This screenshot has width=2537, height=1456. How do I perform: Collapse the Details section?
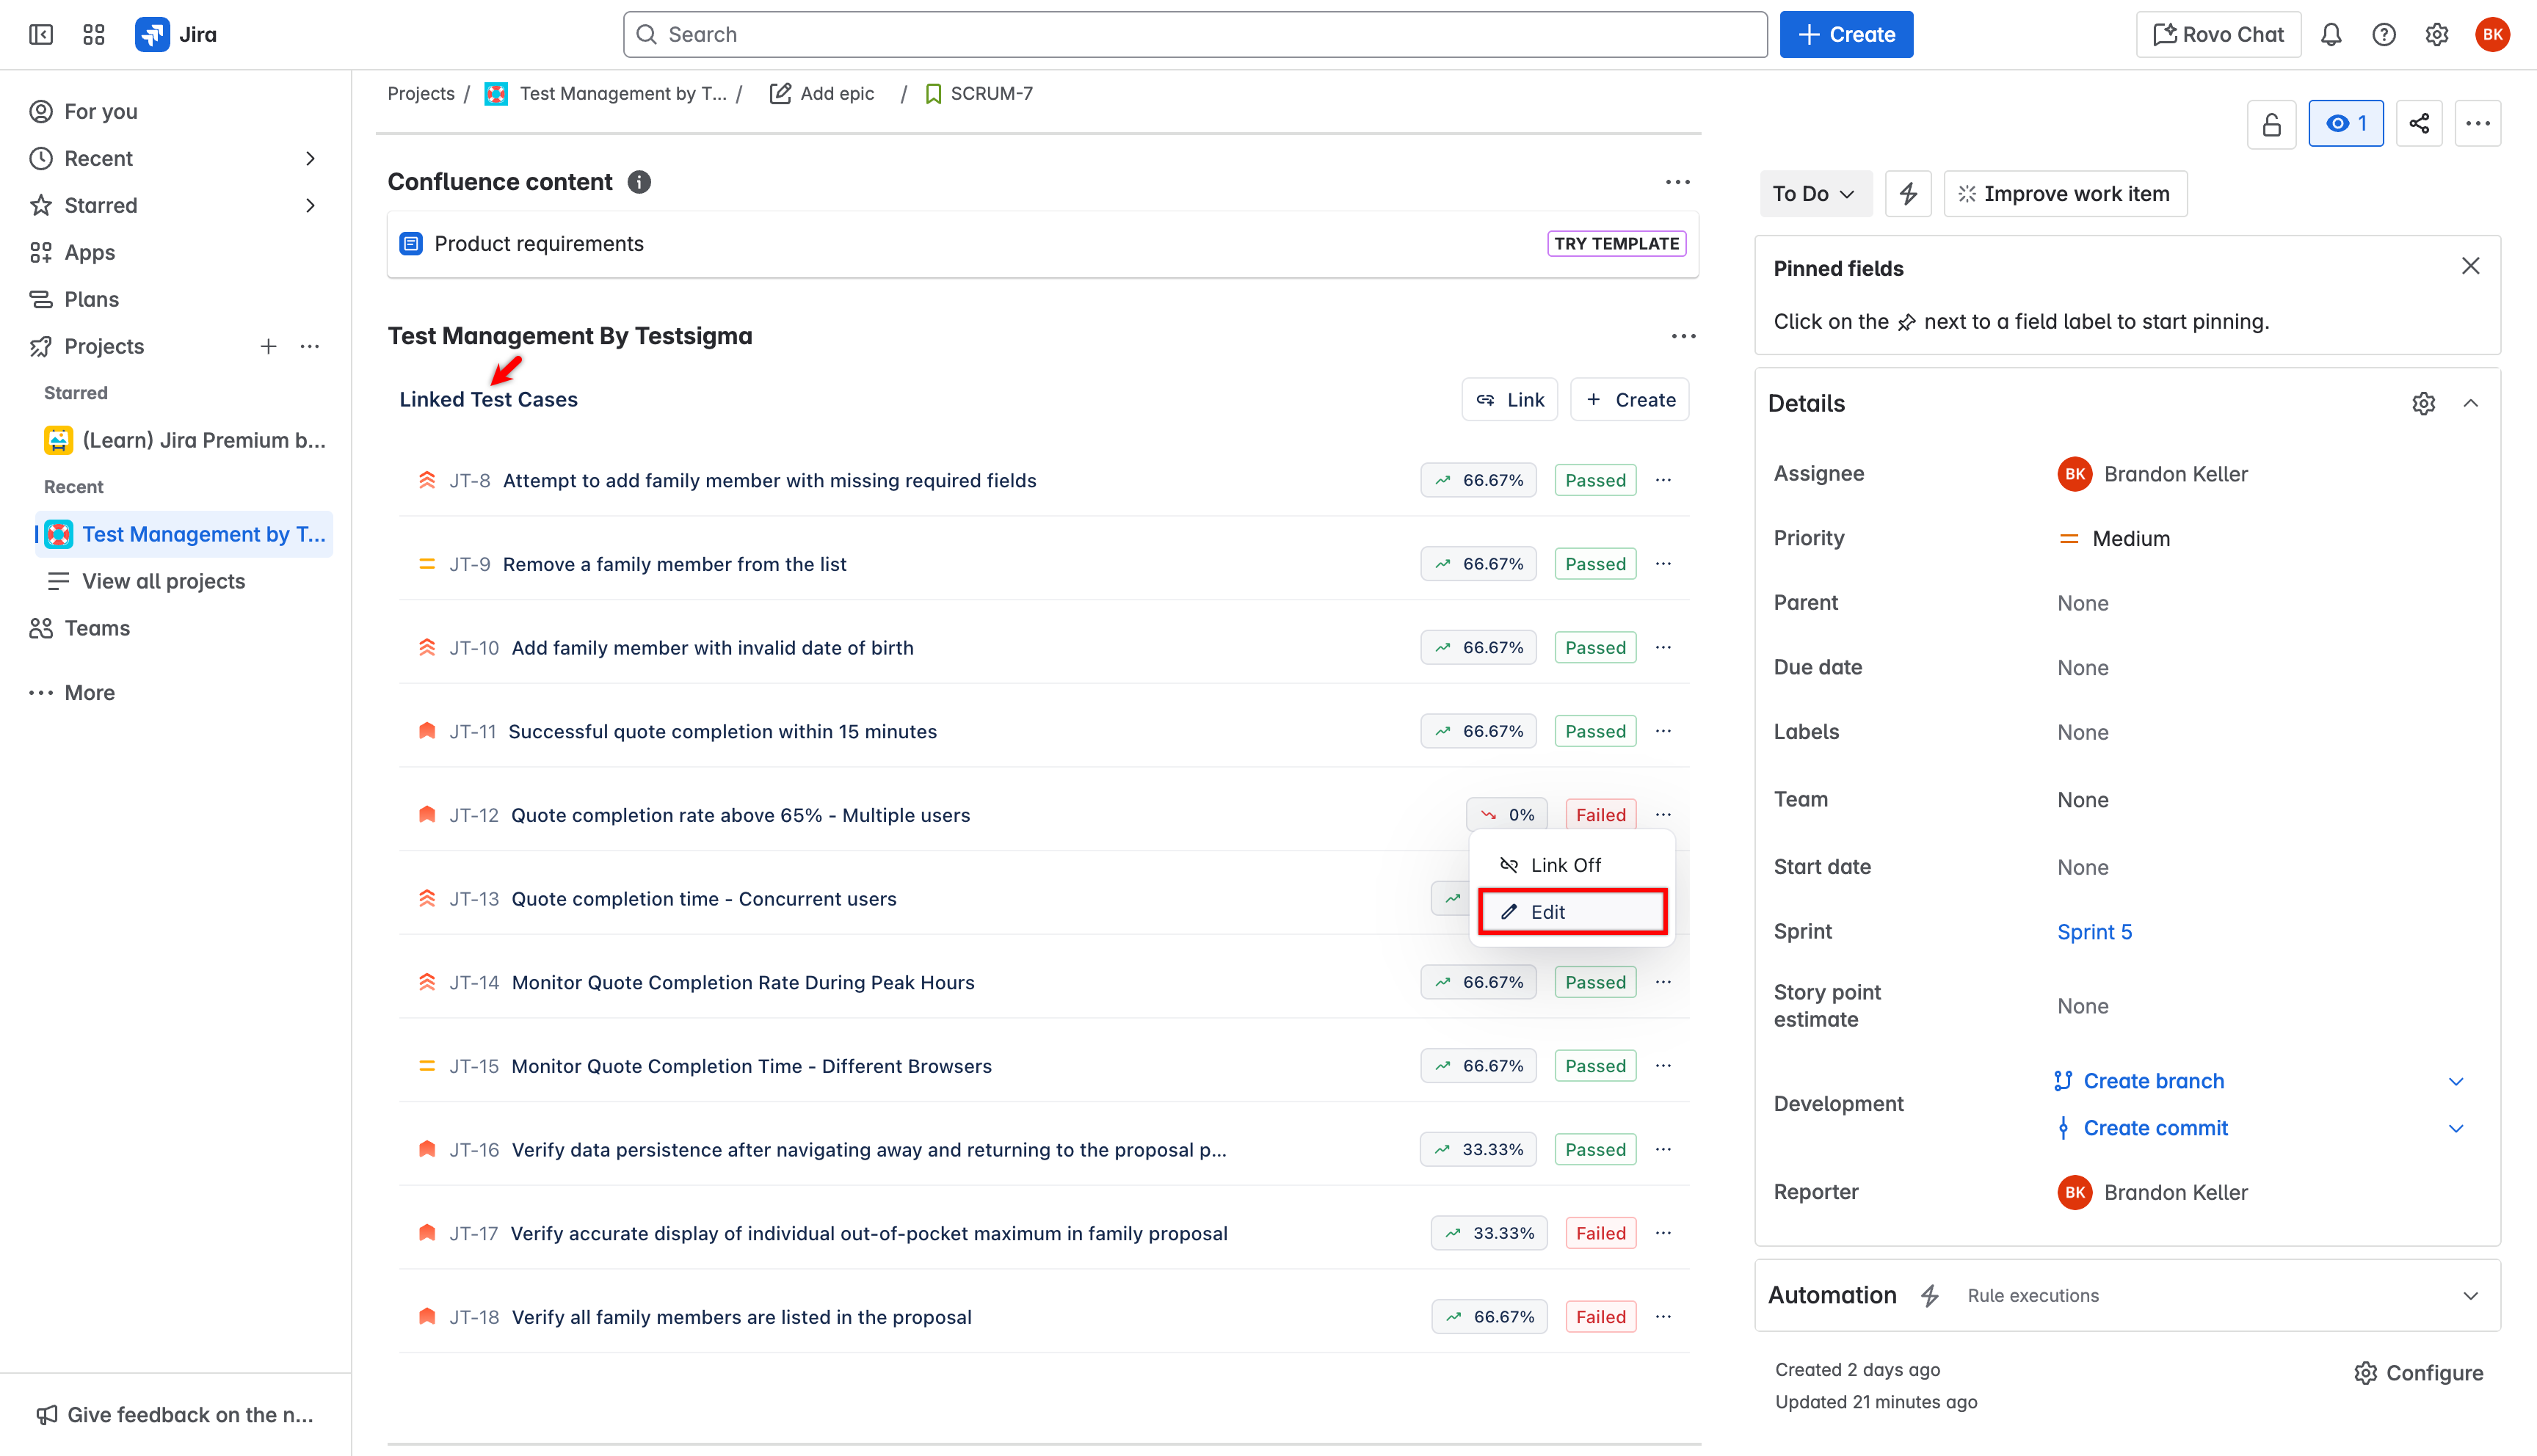tap(2470, 404)
